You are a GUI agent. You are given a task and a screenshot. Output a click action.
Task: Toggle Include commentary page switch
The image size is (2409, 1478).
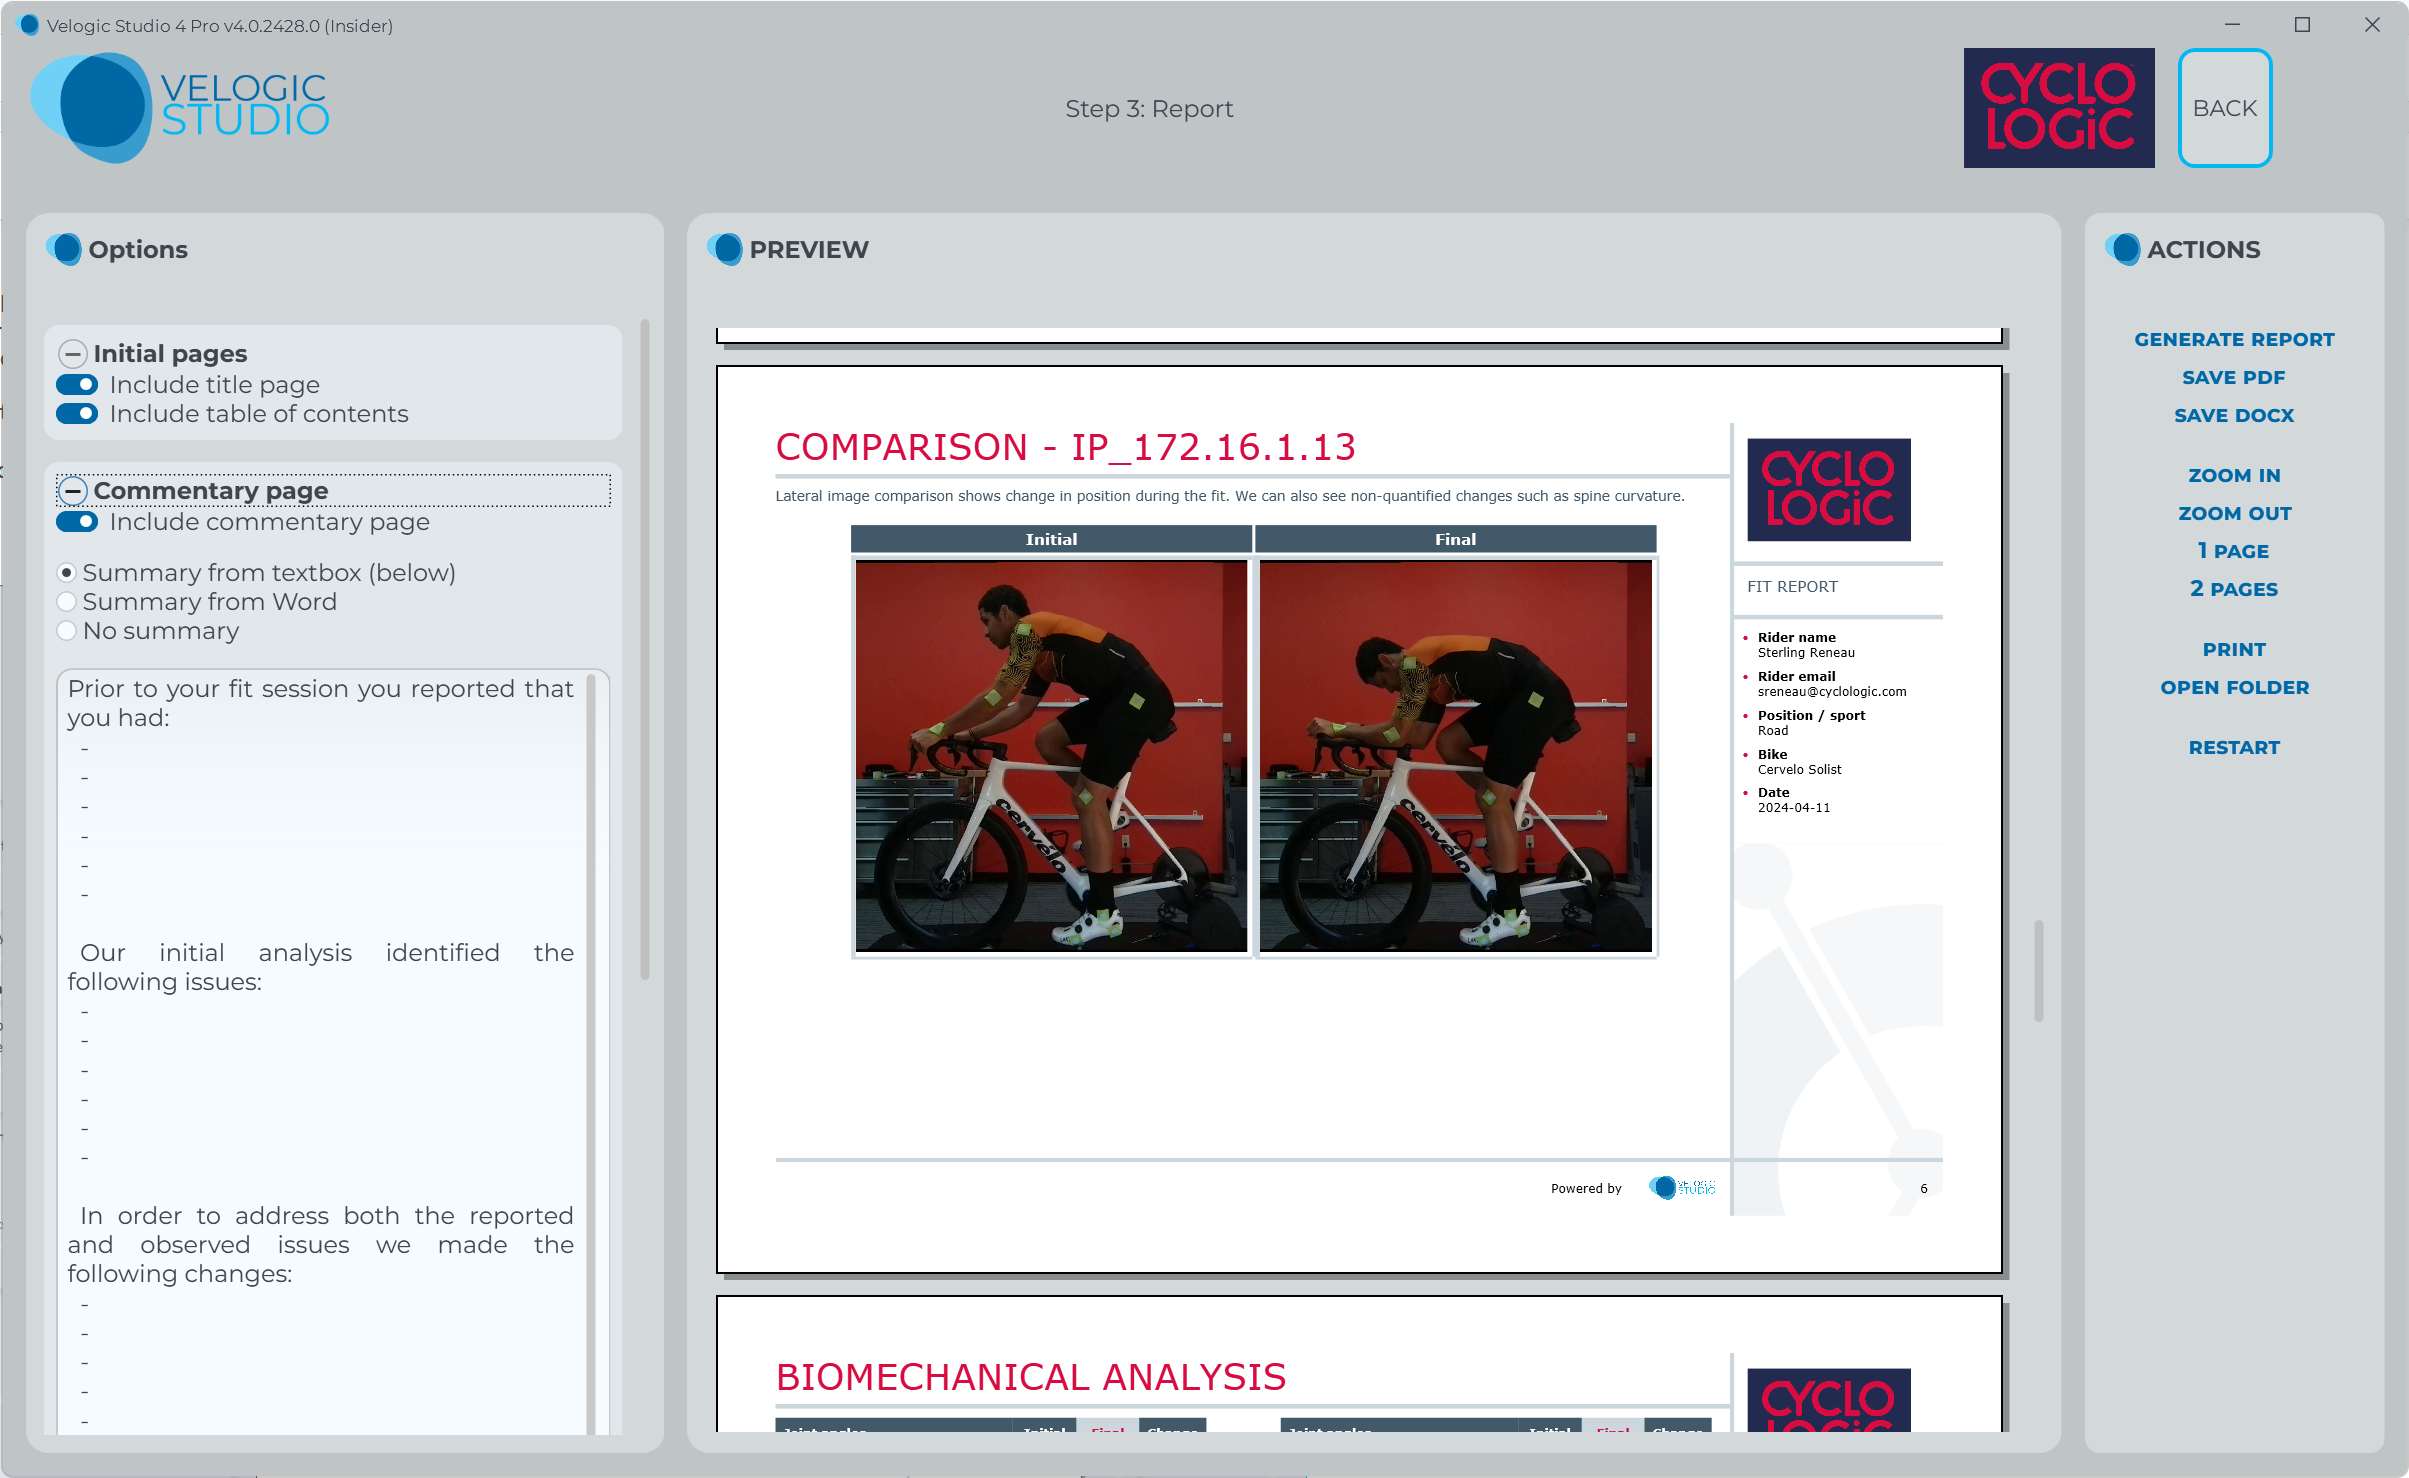click(x=77, y=522)
